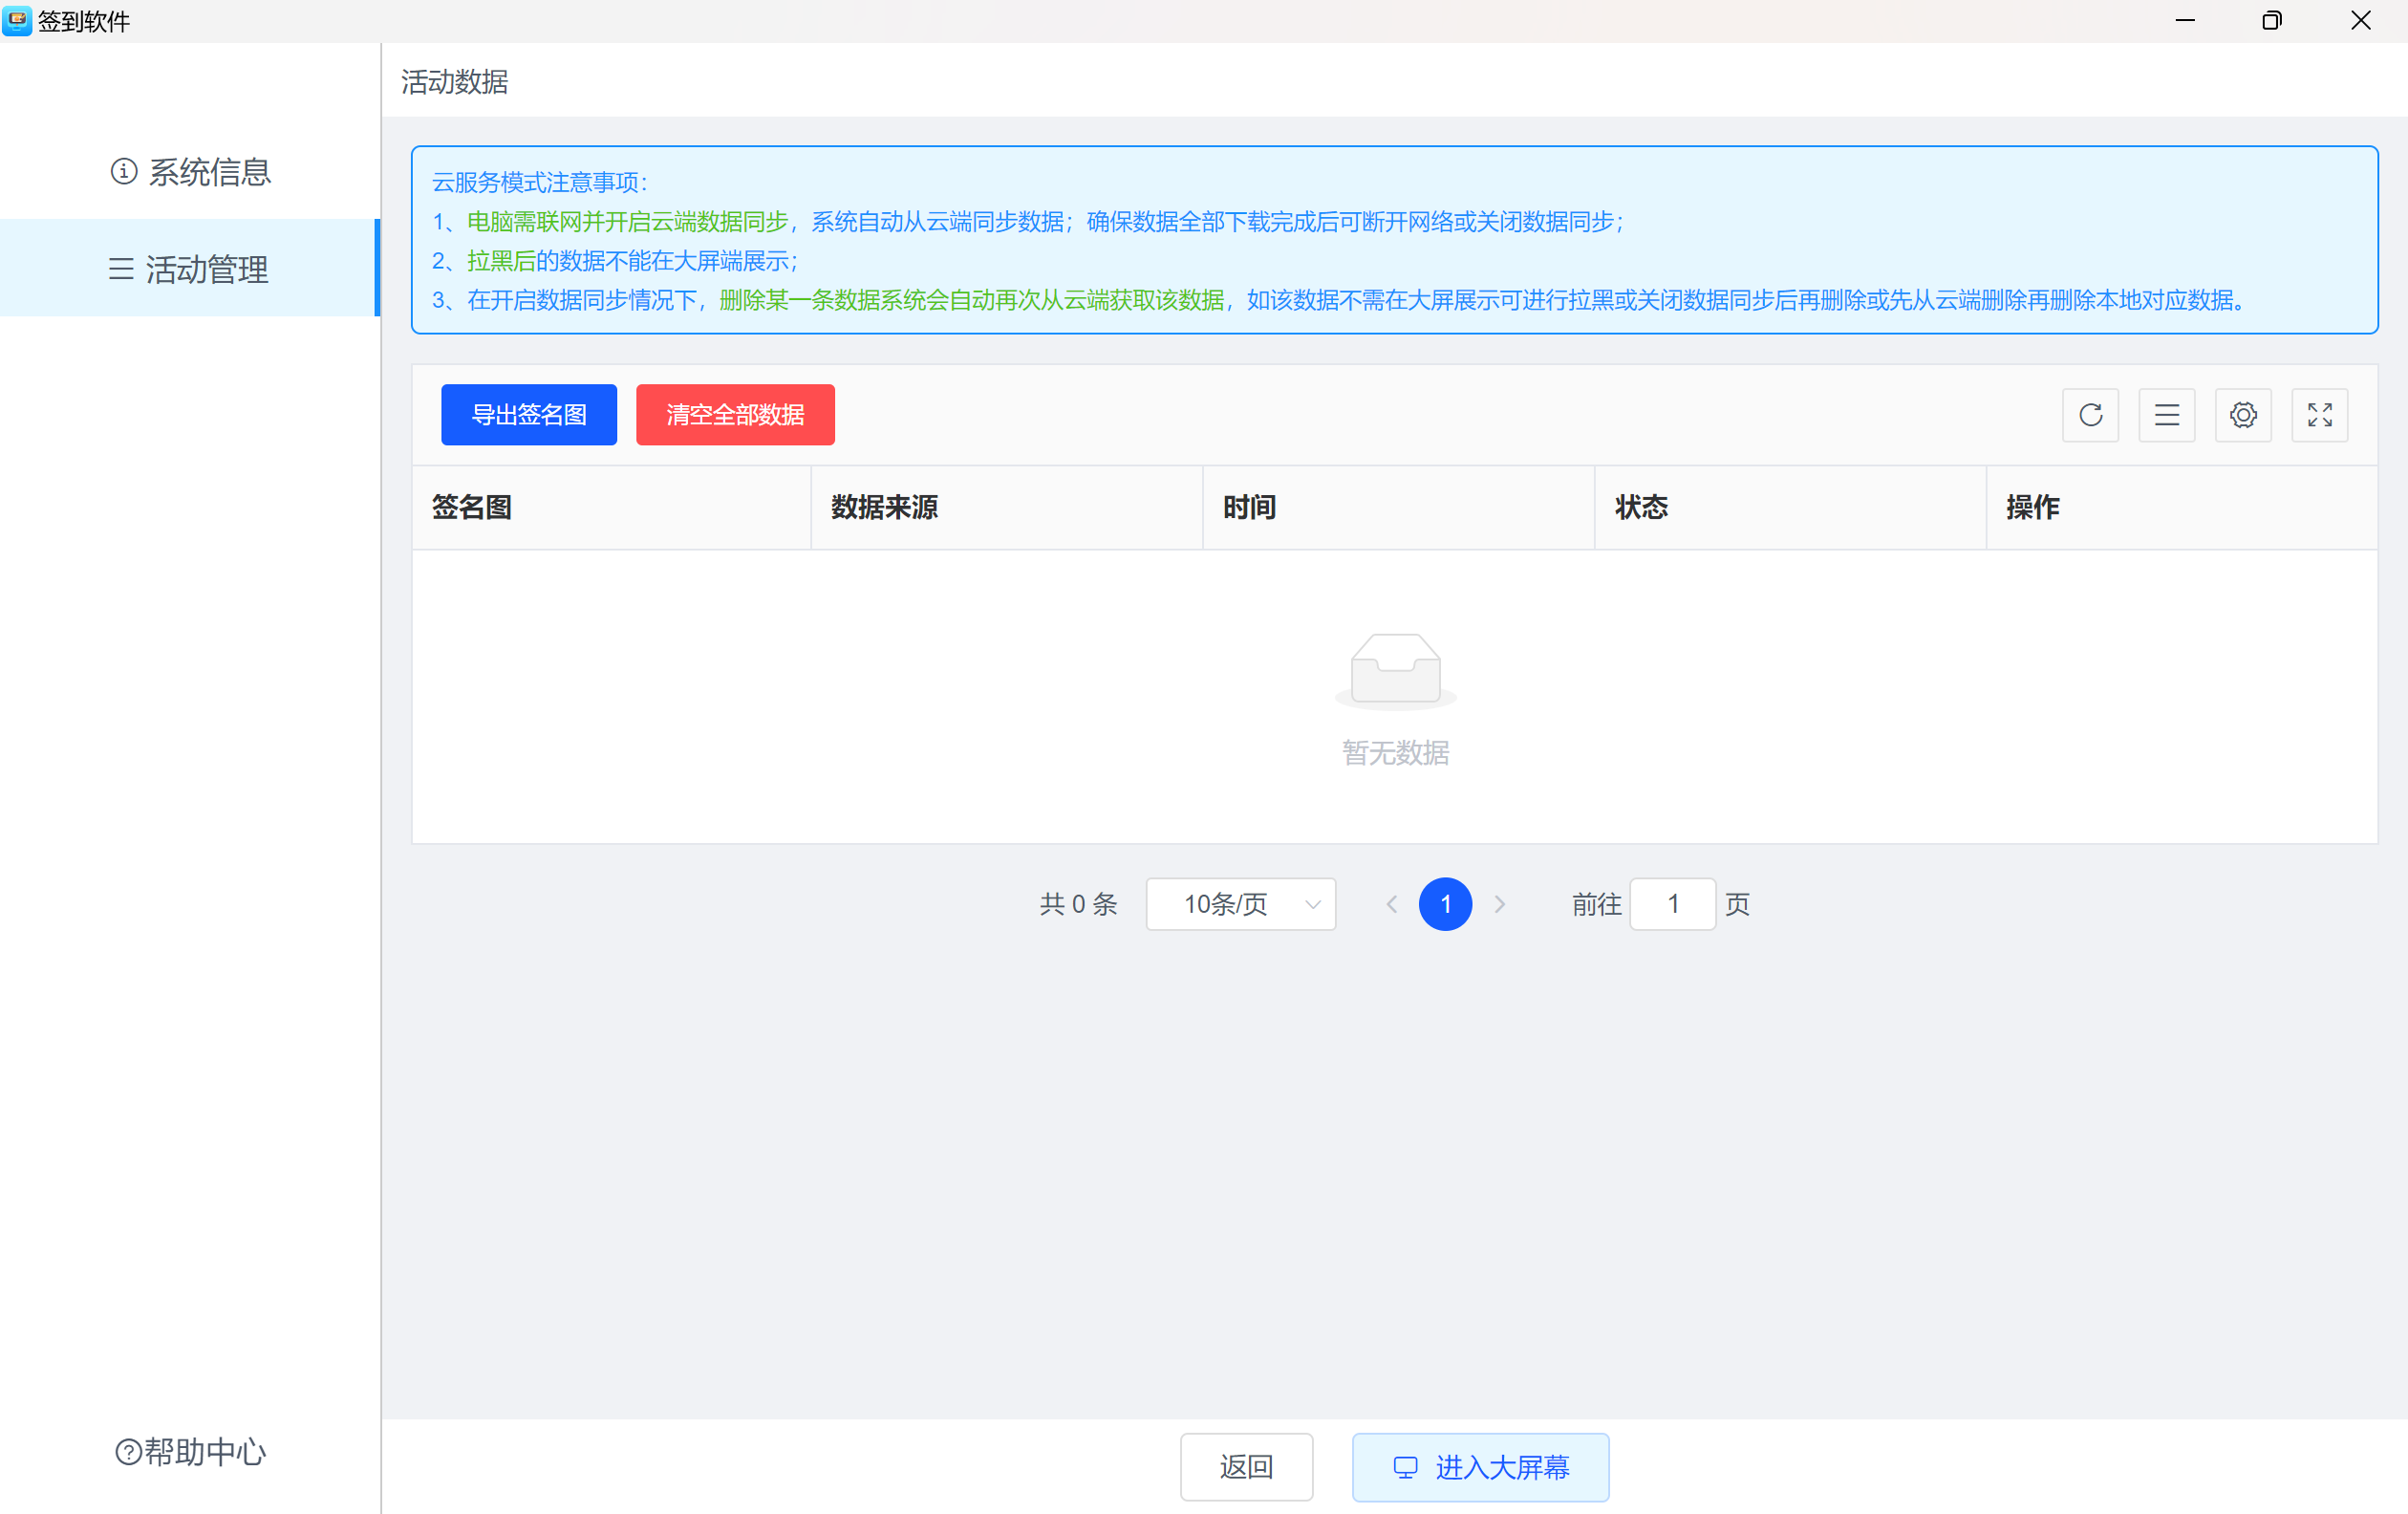2408x1514 pixels.
Task: Click the refresh table icon
Action: [2090, 415]
